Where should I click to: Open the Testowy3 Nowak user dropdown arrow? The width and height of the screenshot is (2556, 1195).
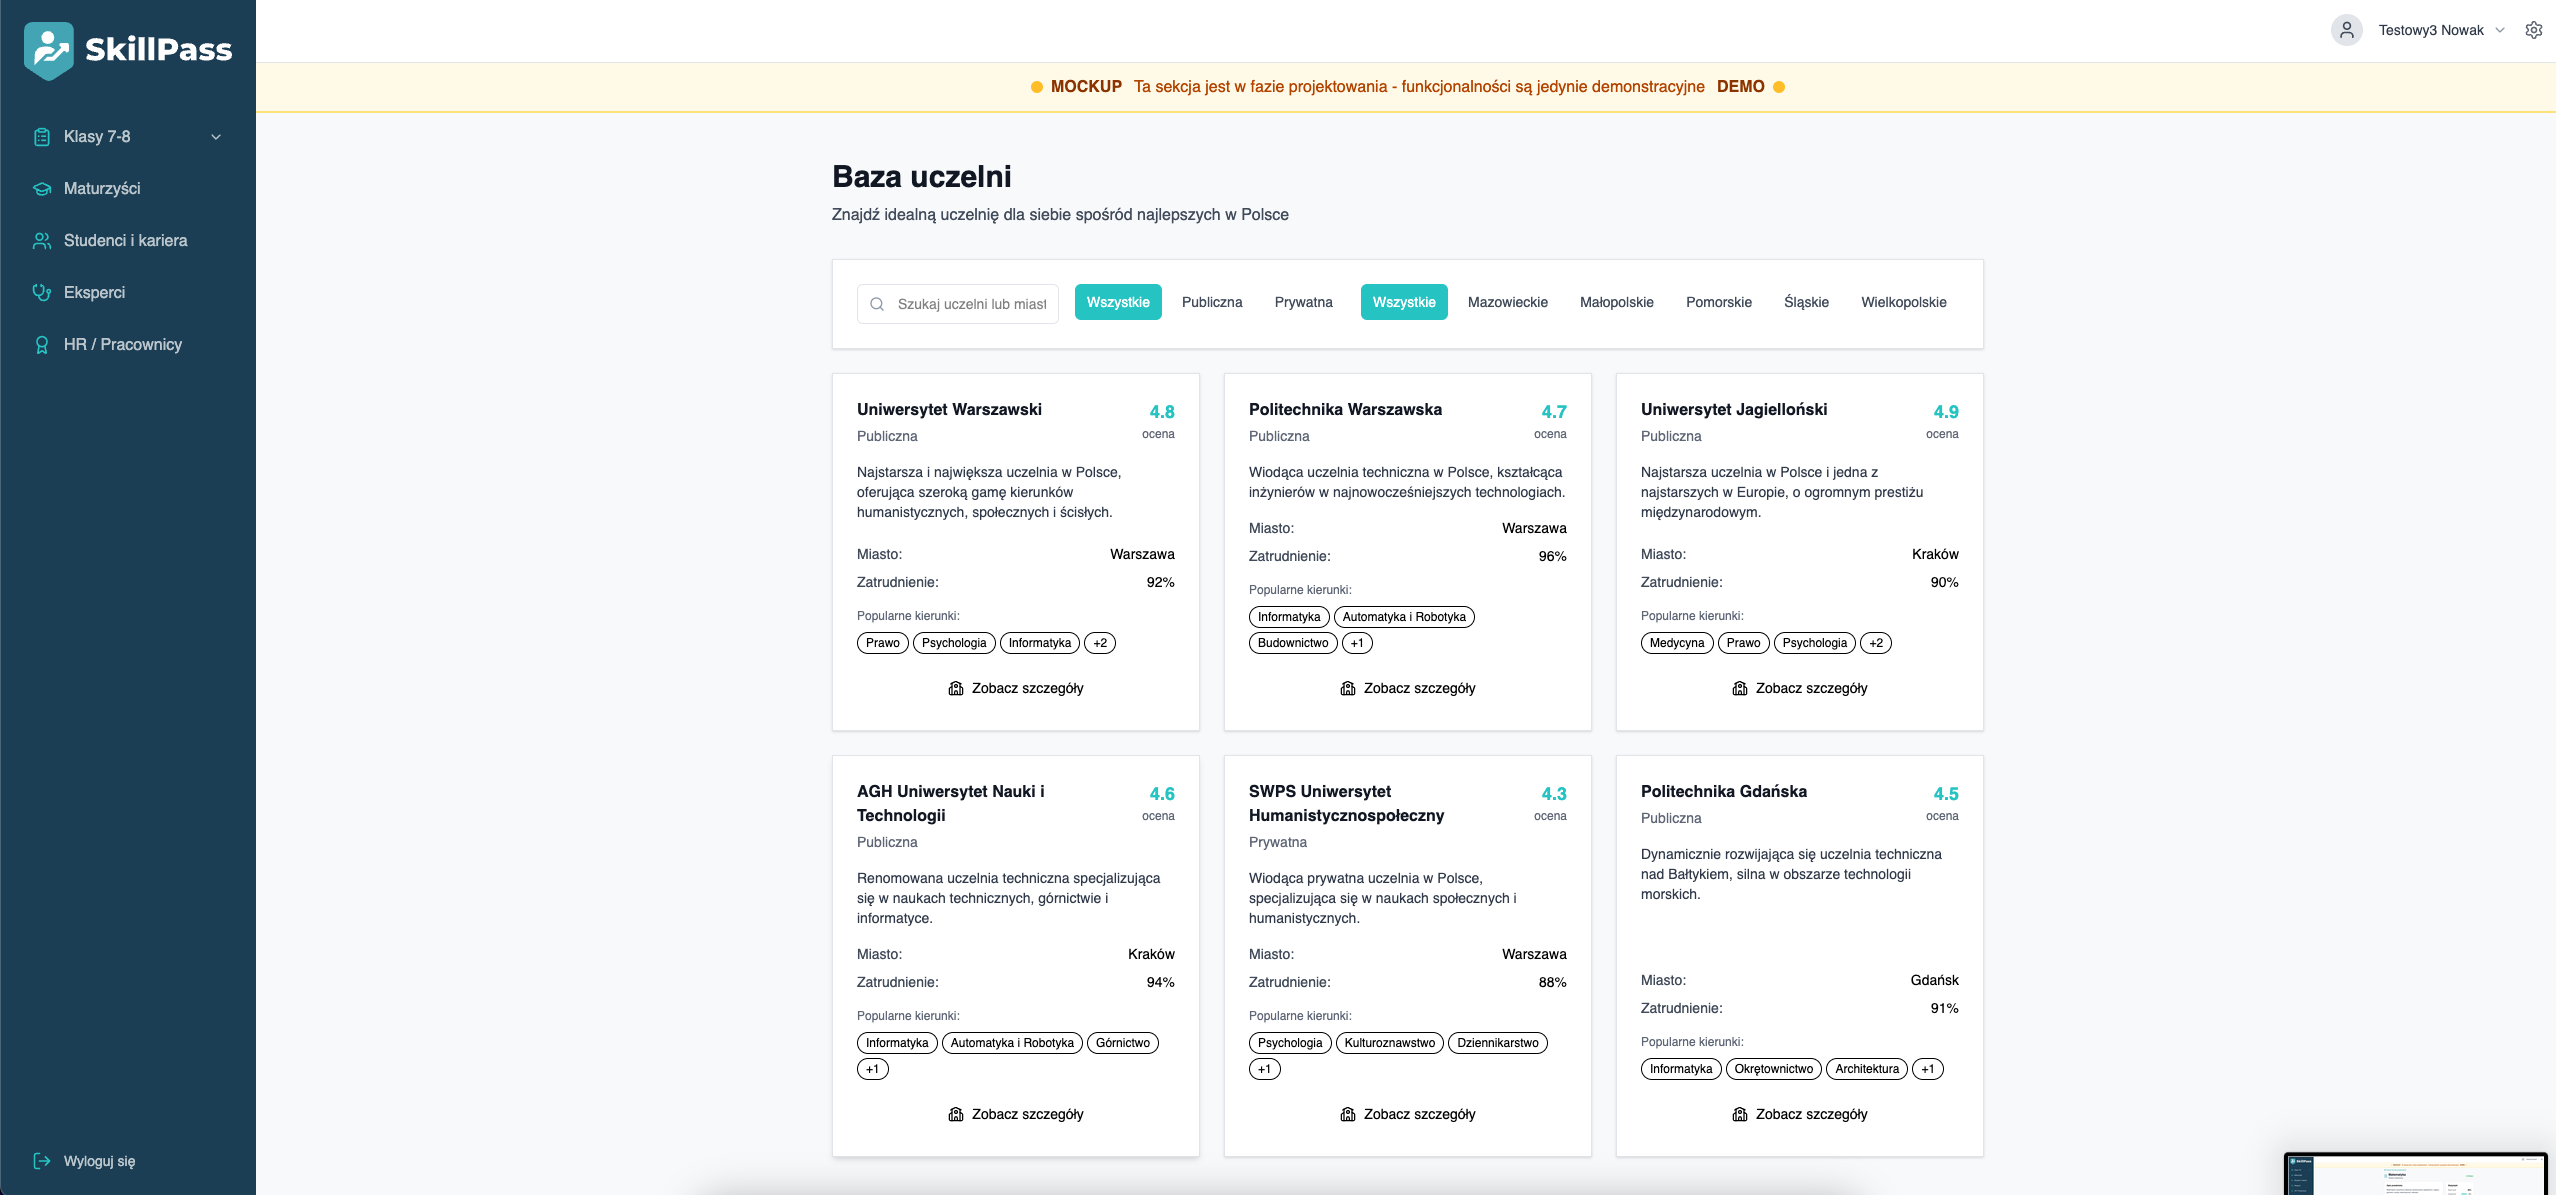(x=2500, y=30)
